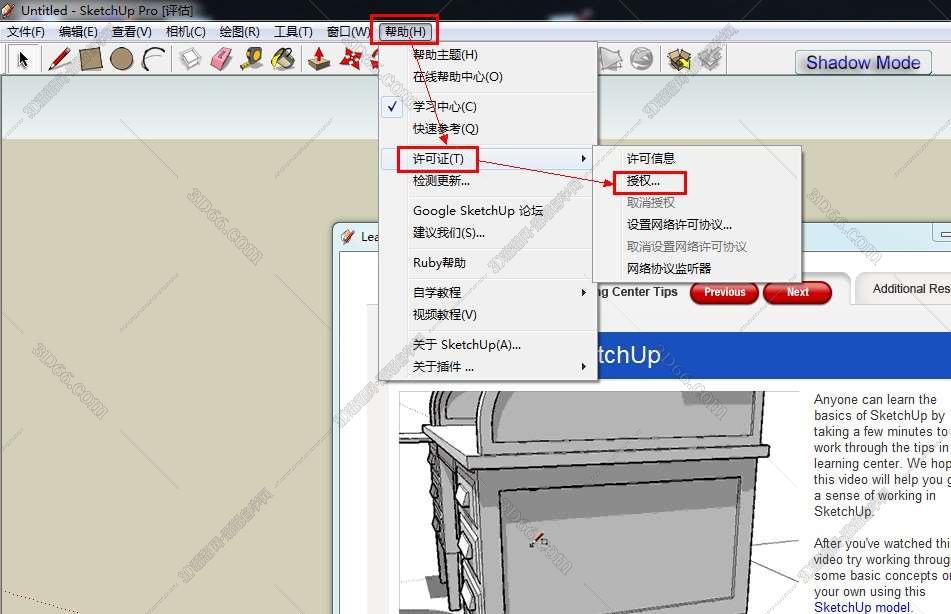Click the desk tutorial video thumbnail
Screen dimensions: 951x614
click(x=599, y=502)
